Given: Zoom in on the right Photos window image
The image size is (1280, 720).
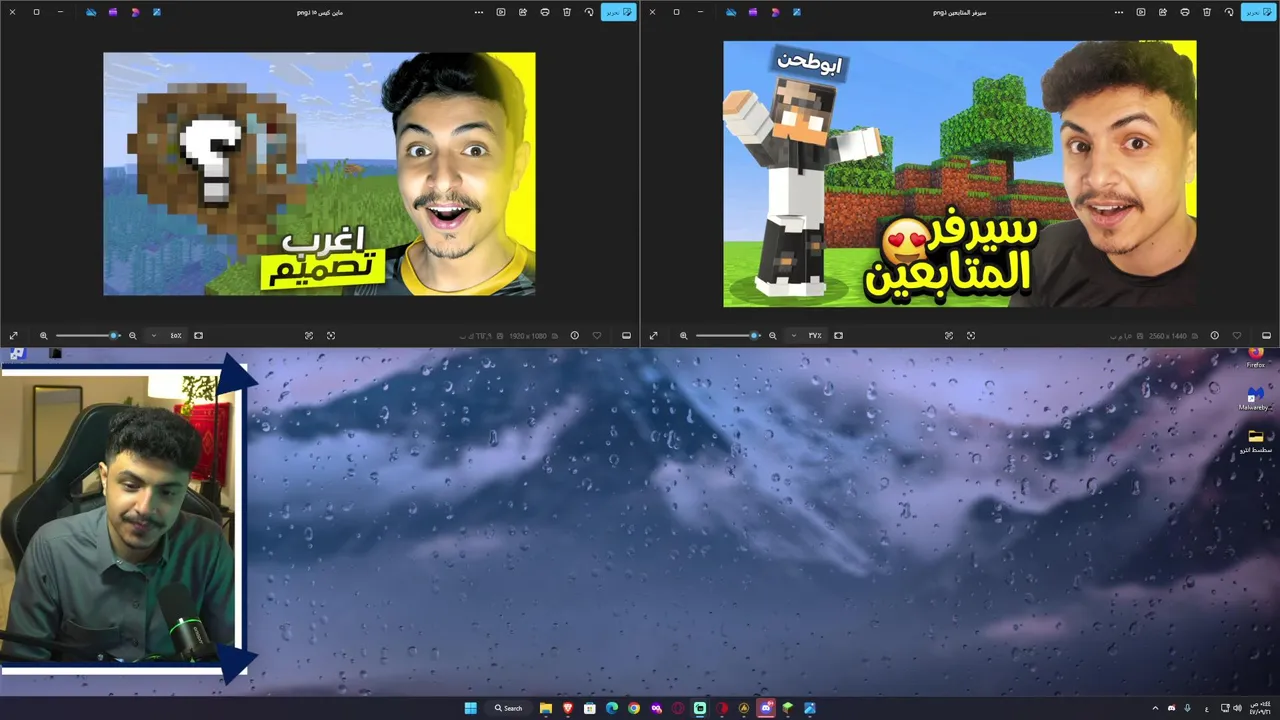Looking at the screenshot, I should tap(683, 336).
